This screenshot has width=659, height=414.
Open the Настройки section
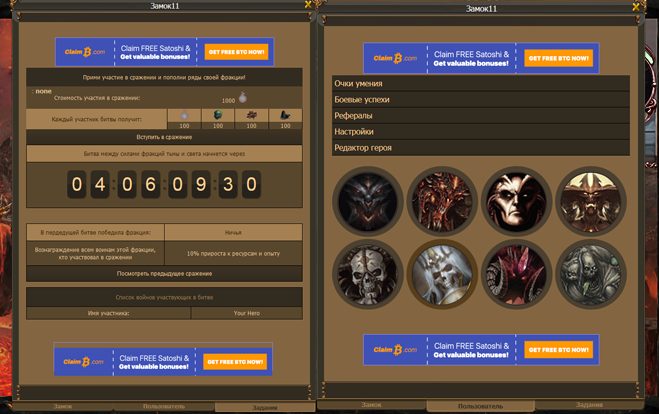[480, 131]
